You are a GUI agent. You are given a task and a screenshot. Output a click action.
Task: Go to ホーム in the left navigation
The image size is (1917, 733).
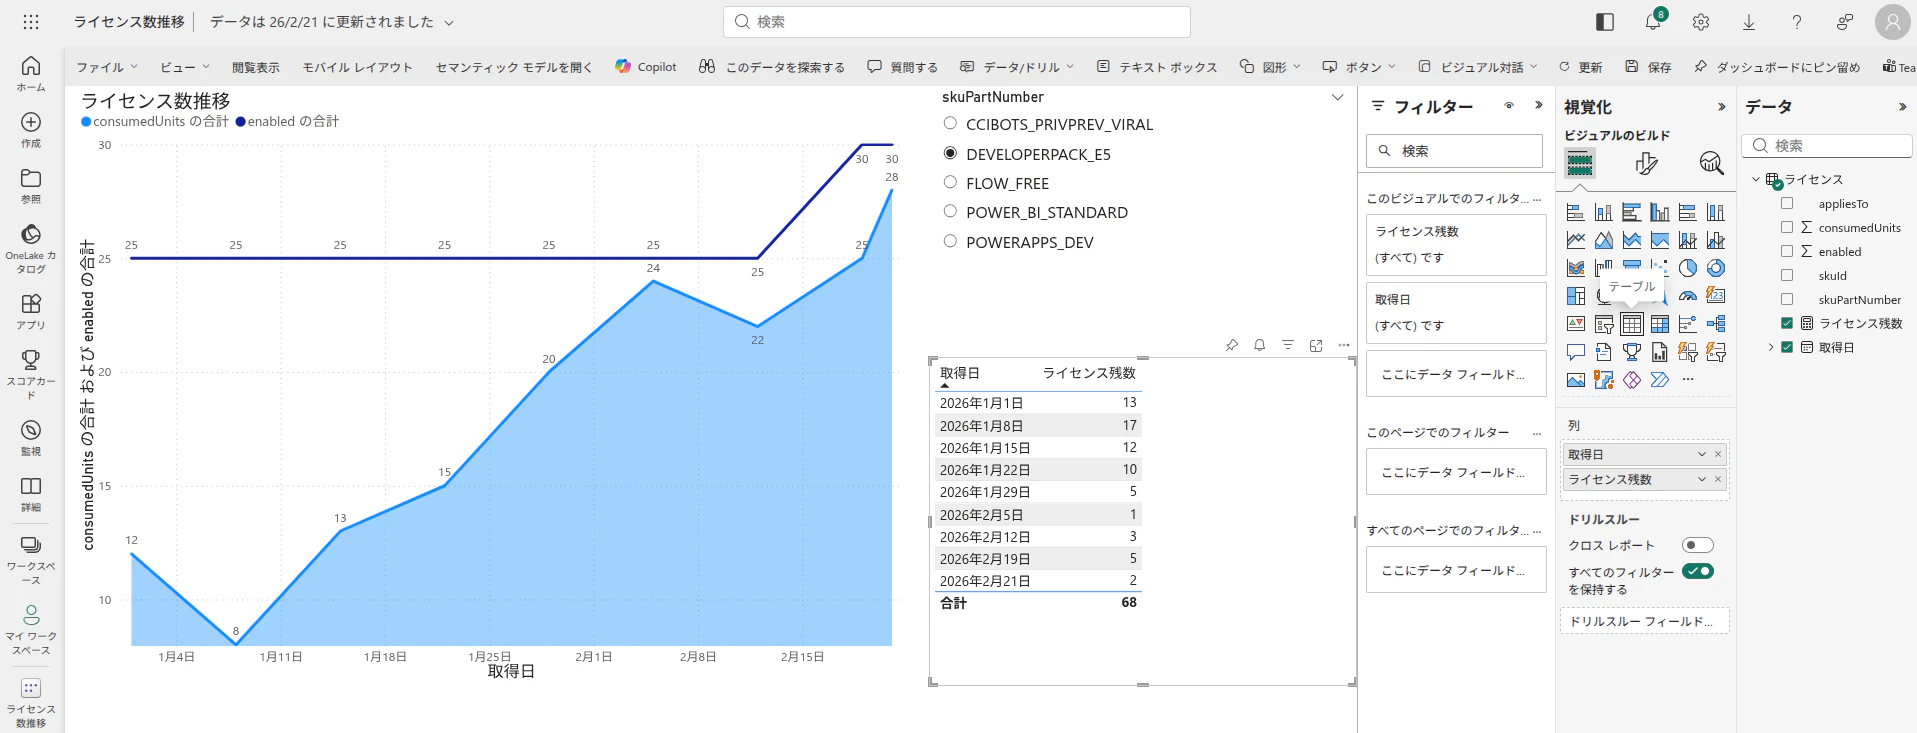(x=31, y=73)
